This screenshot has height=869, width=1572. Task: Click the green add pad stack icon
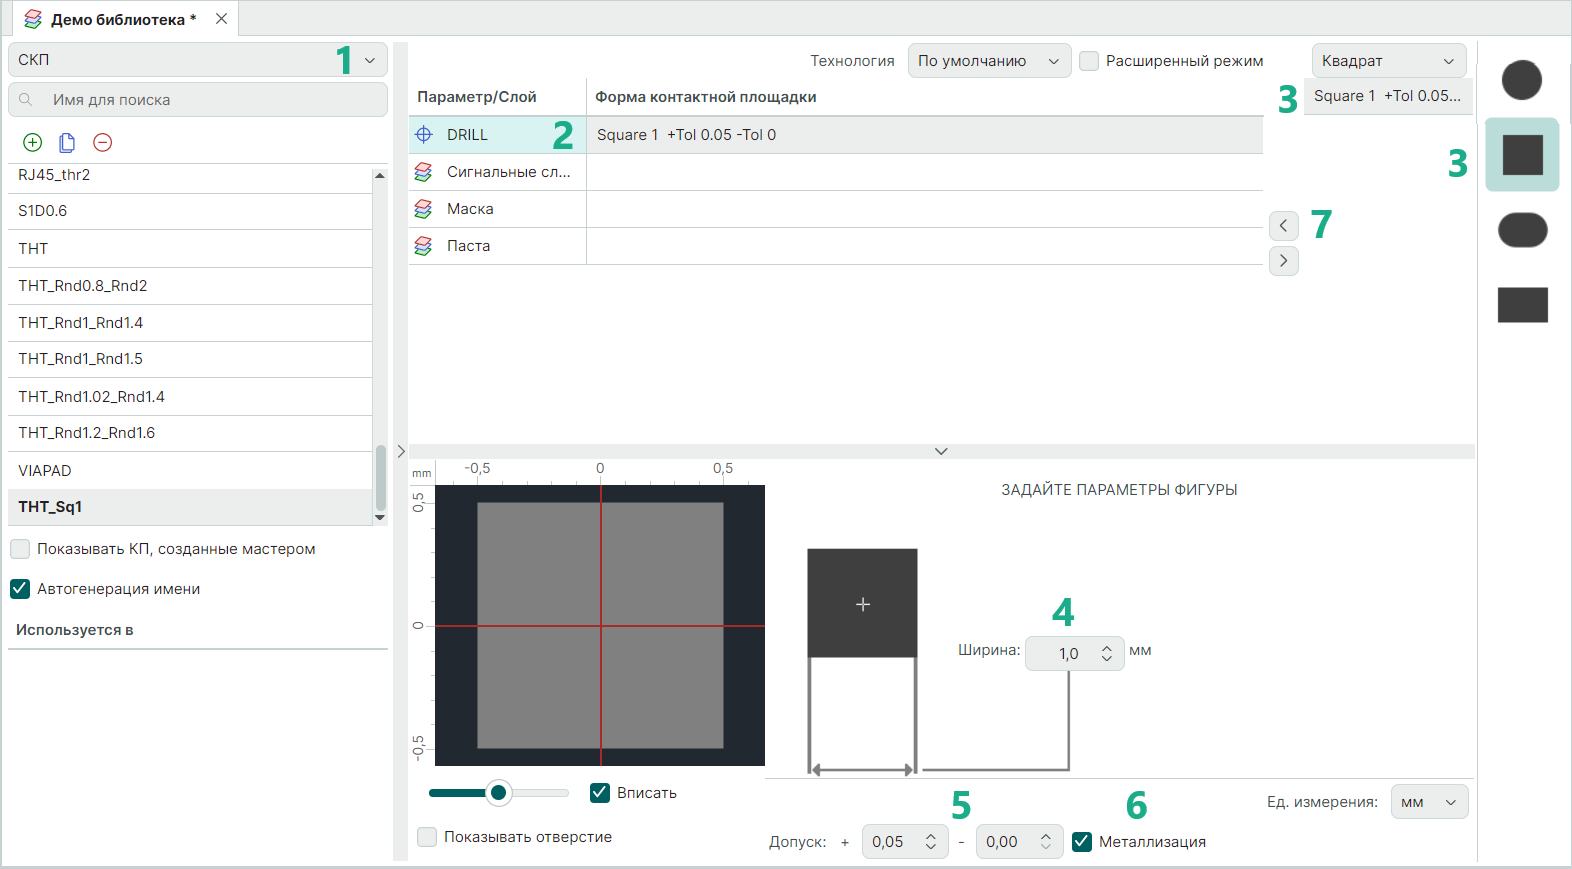[33, 143]
